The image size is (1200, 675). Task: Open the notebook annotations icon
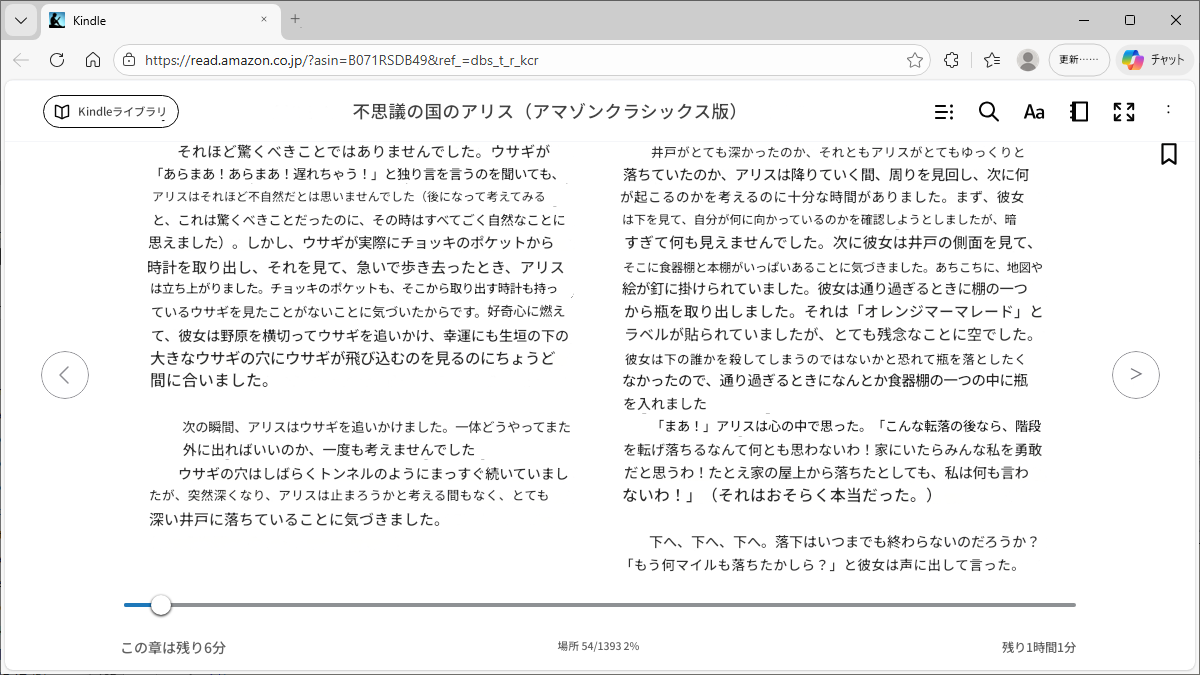[x=1078, y=112]
